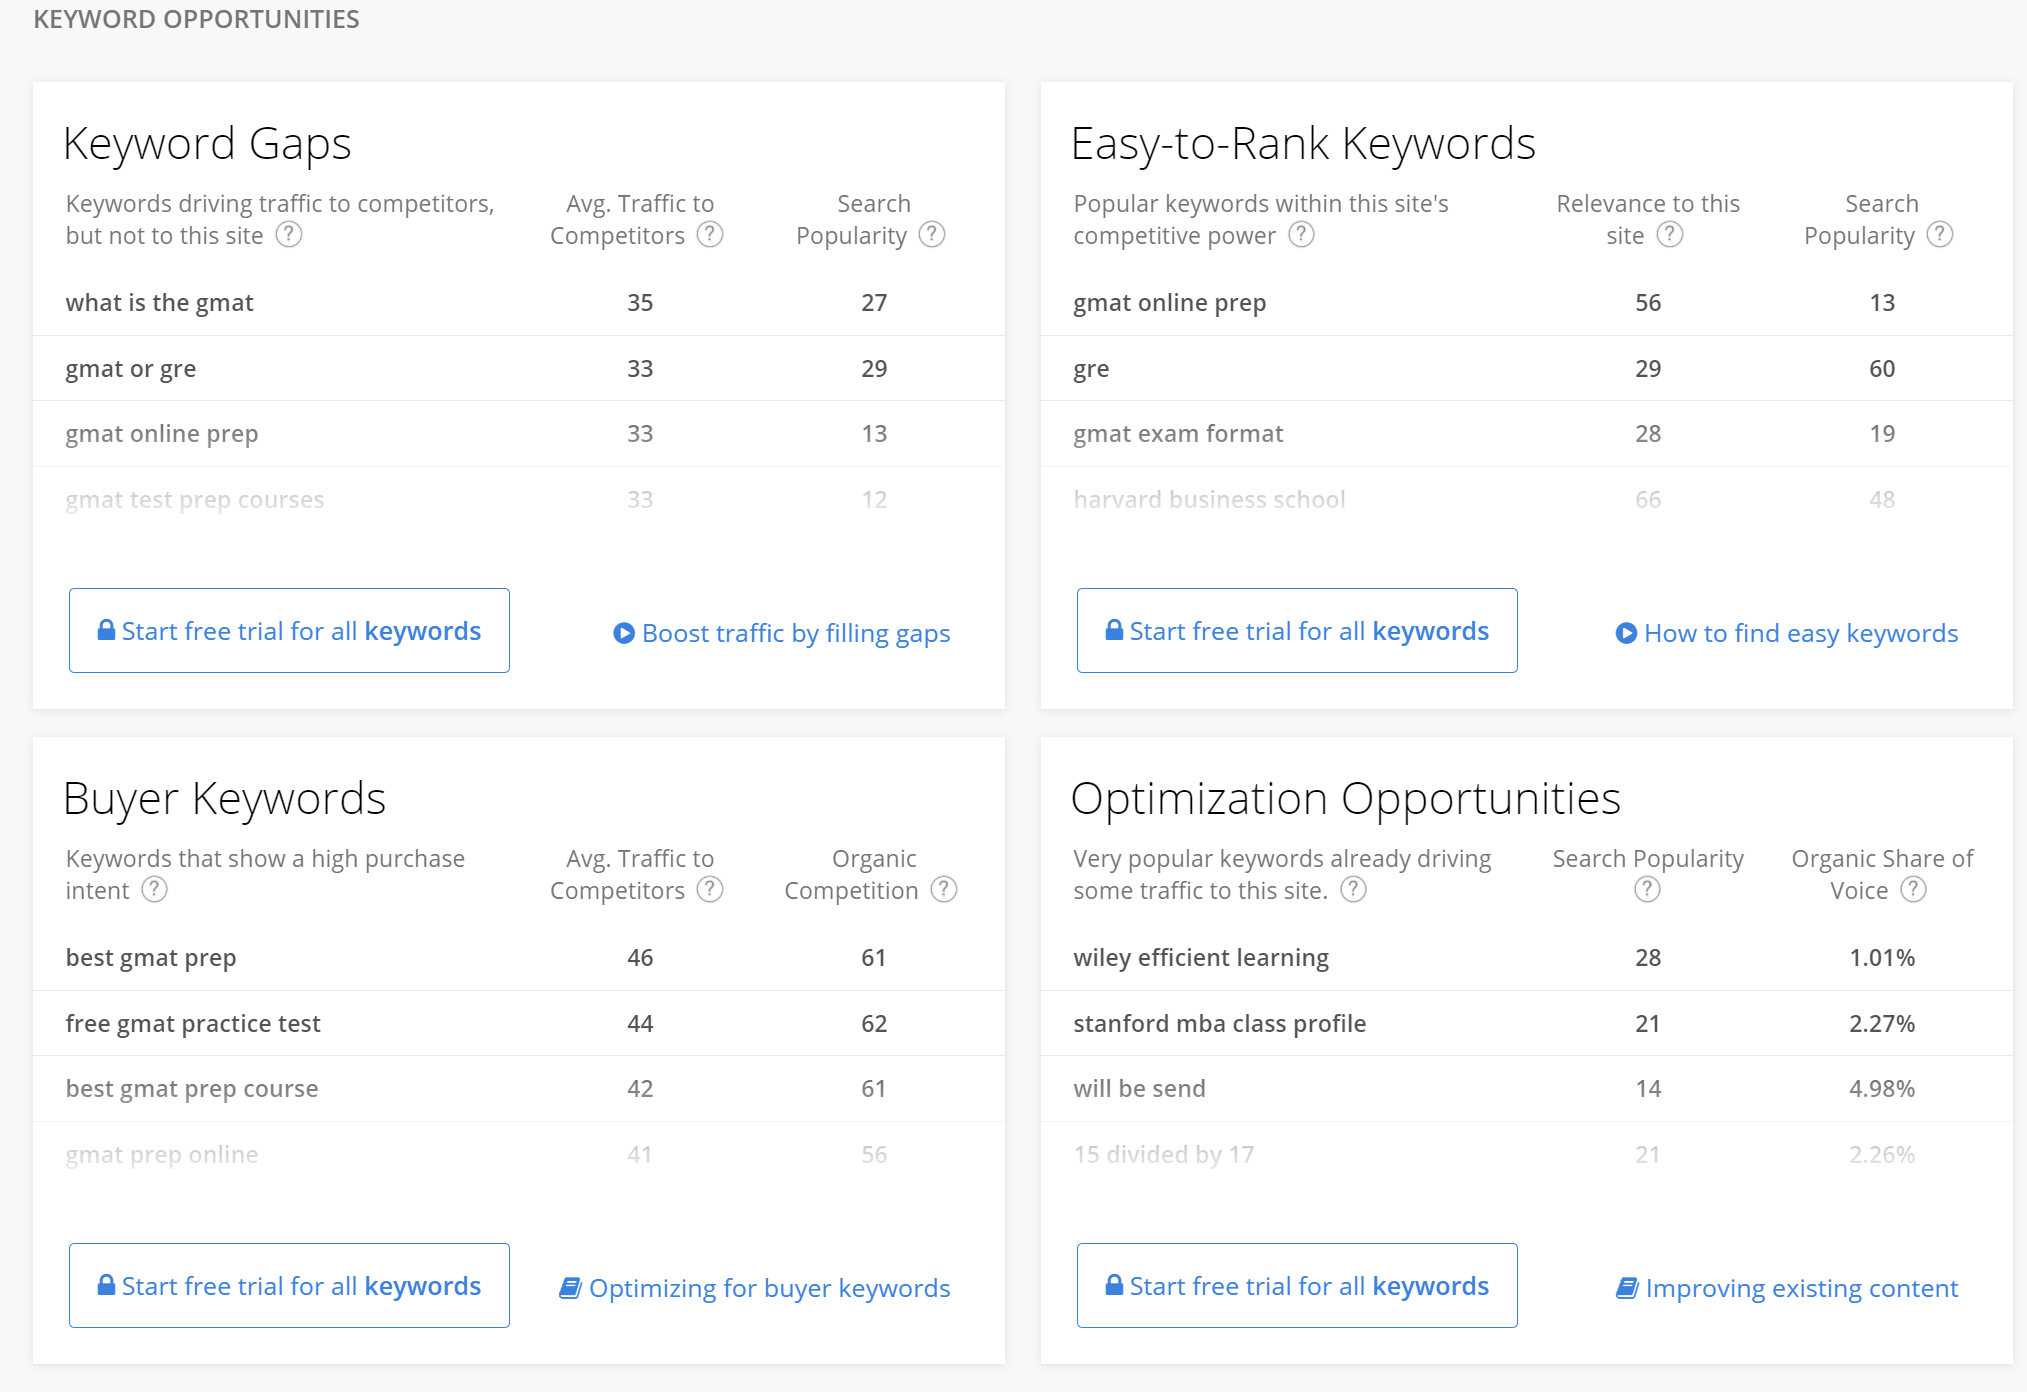
Task: Start free trial in Optimization Opportunities card
Action: [x=1297, y=1286]
